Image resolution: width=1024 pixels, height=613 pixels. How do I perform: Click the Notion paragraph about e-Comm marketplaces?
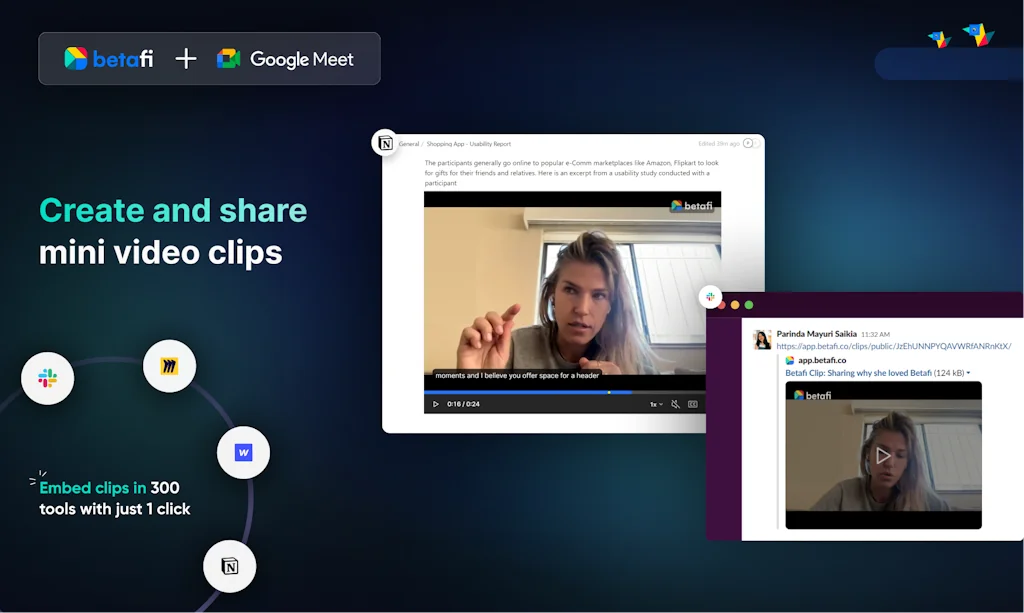tap(571, 172)
